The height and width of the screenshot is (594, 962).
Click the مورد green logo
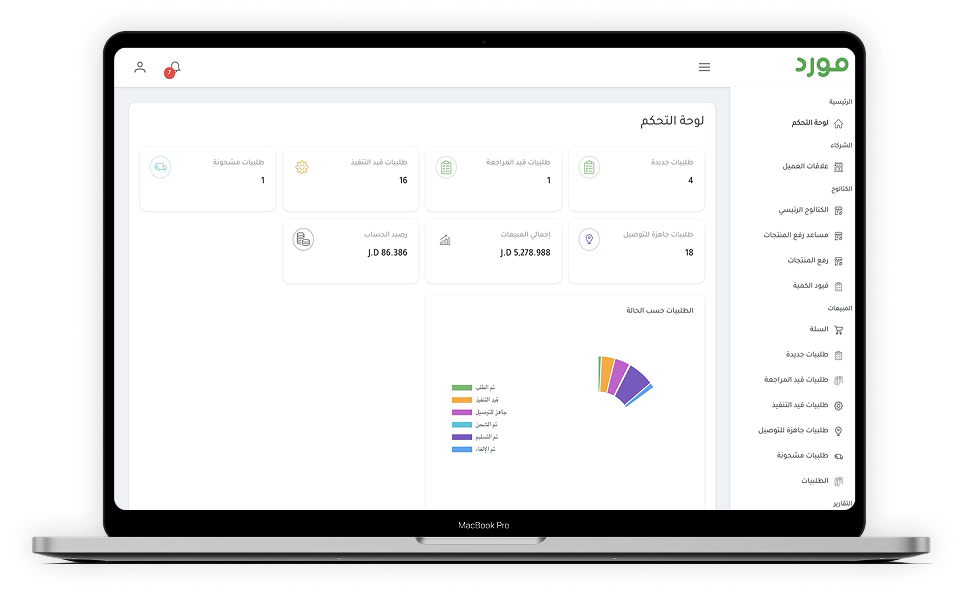click(x=821, y=66)
